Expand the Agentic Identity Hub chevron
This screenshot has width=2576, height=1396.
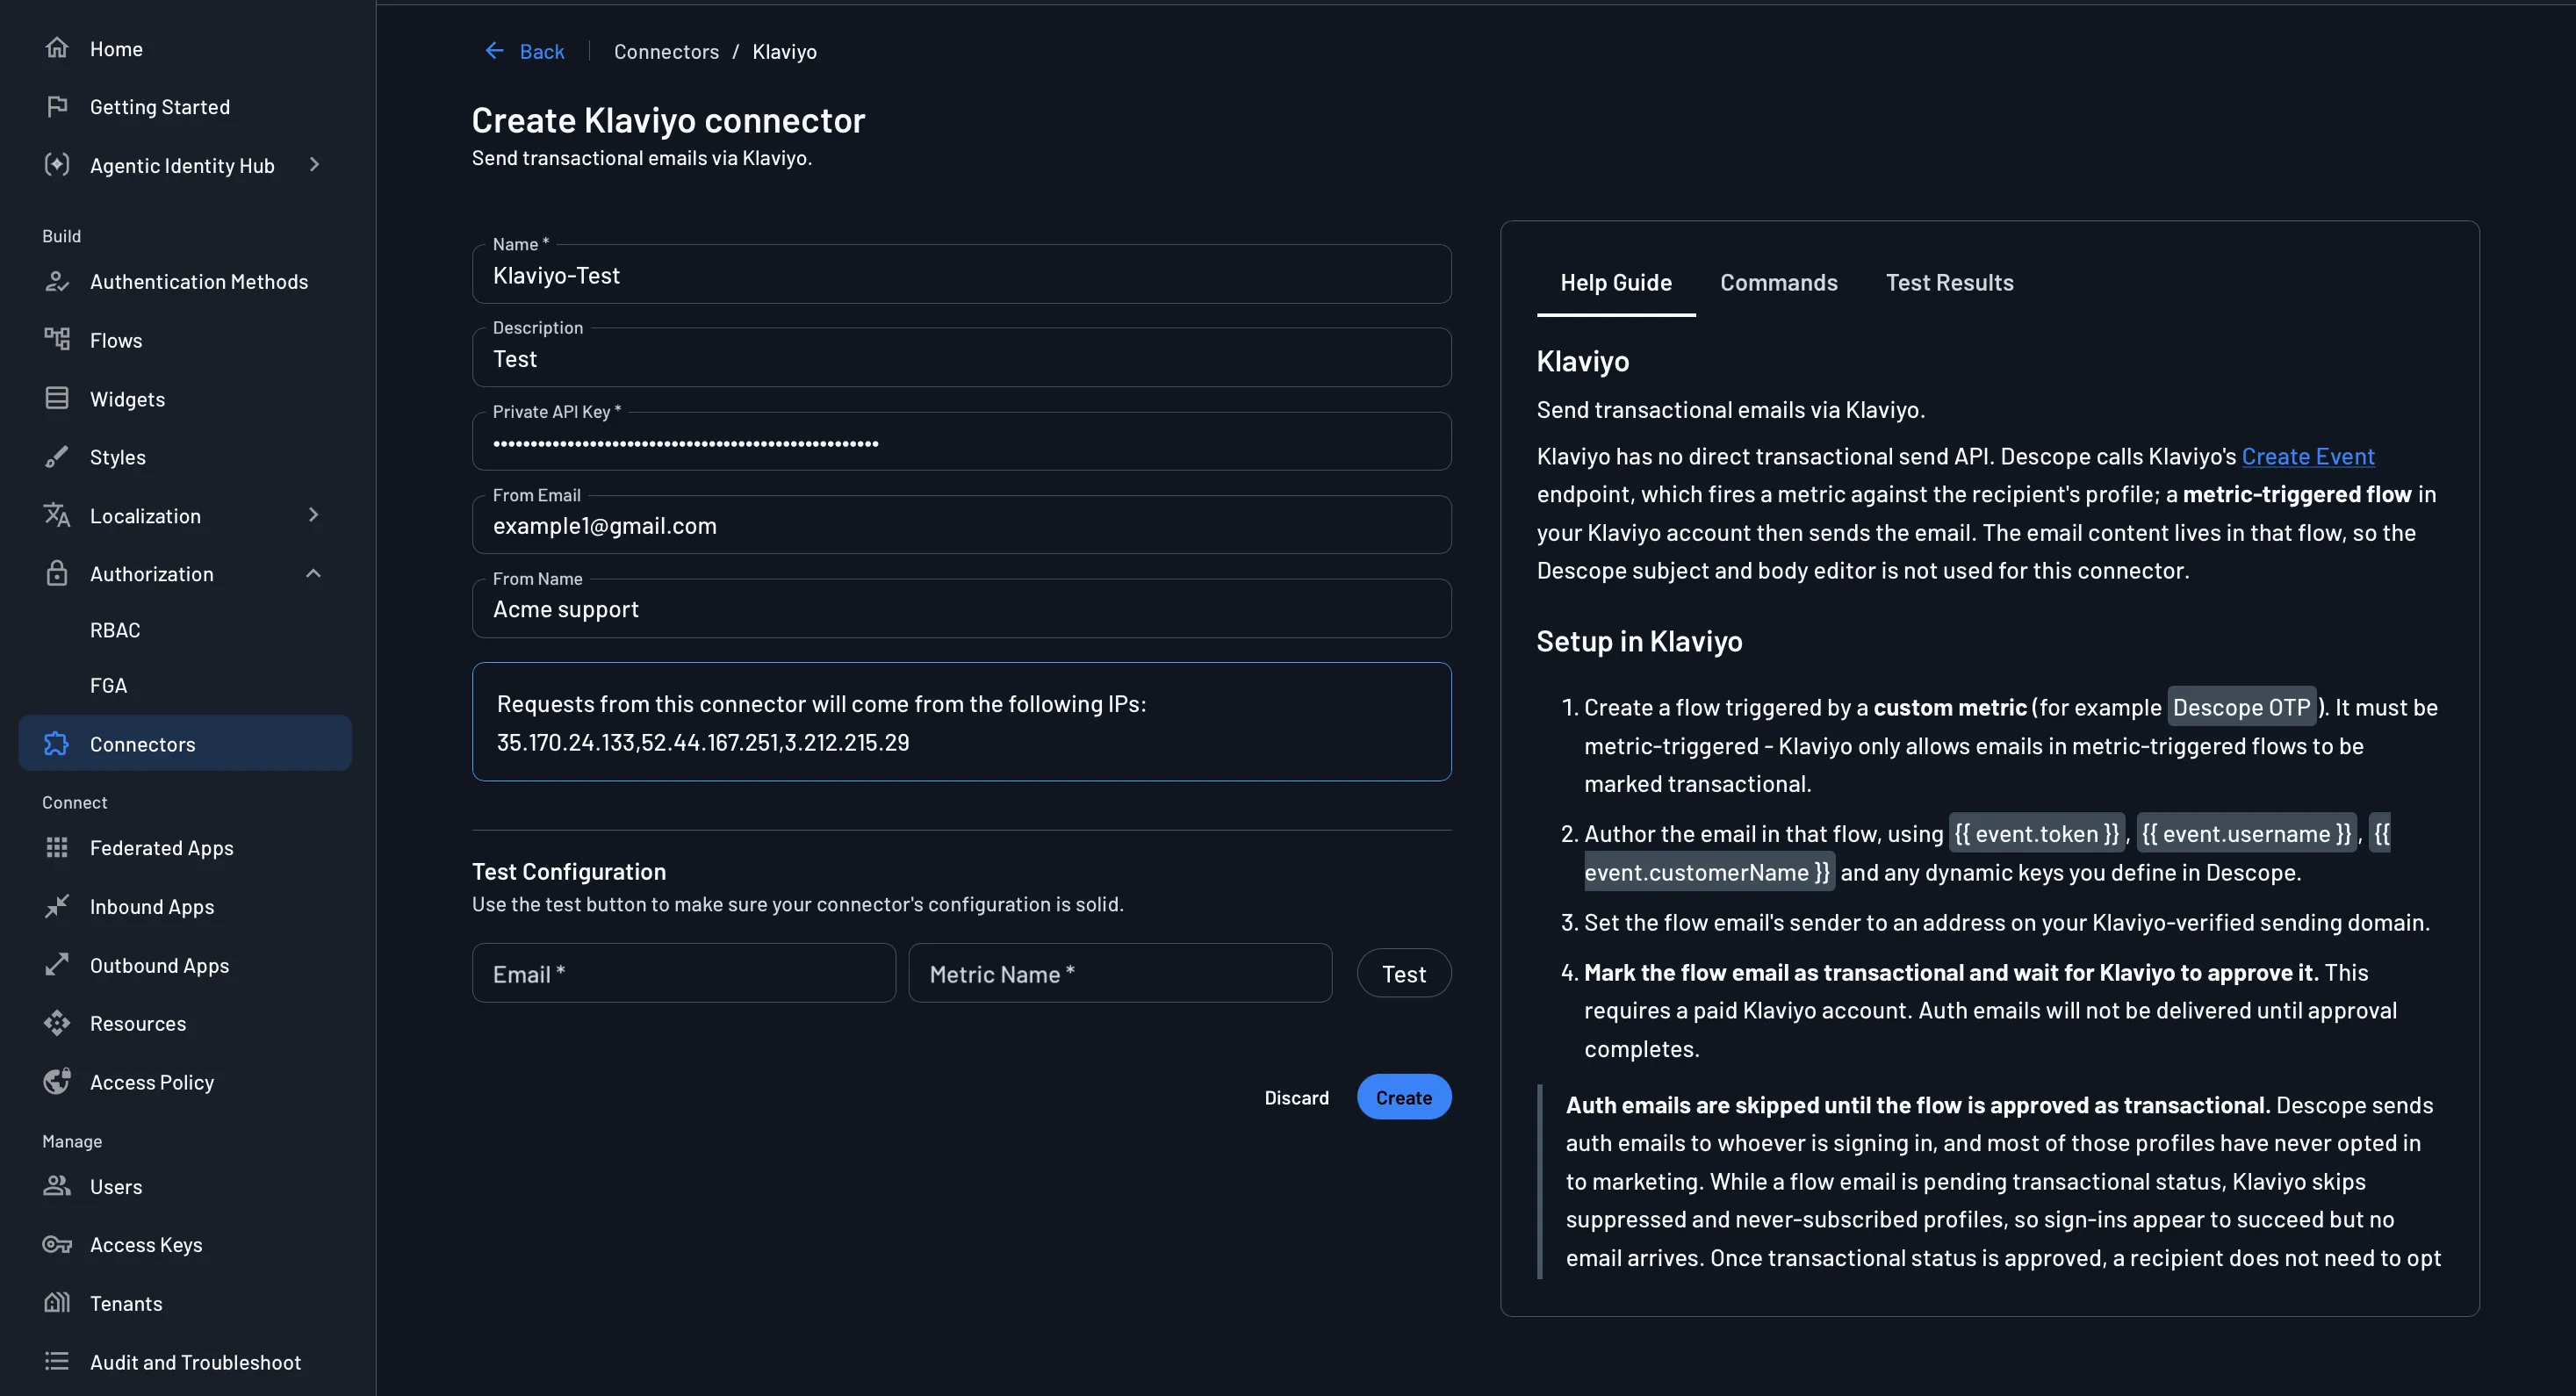314,165
